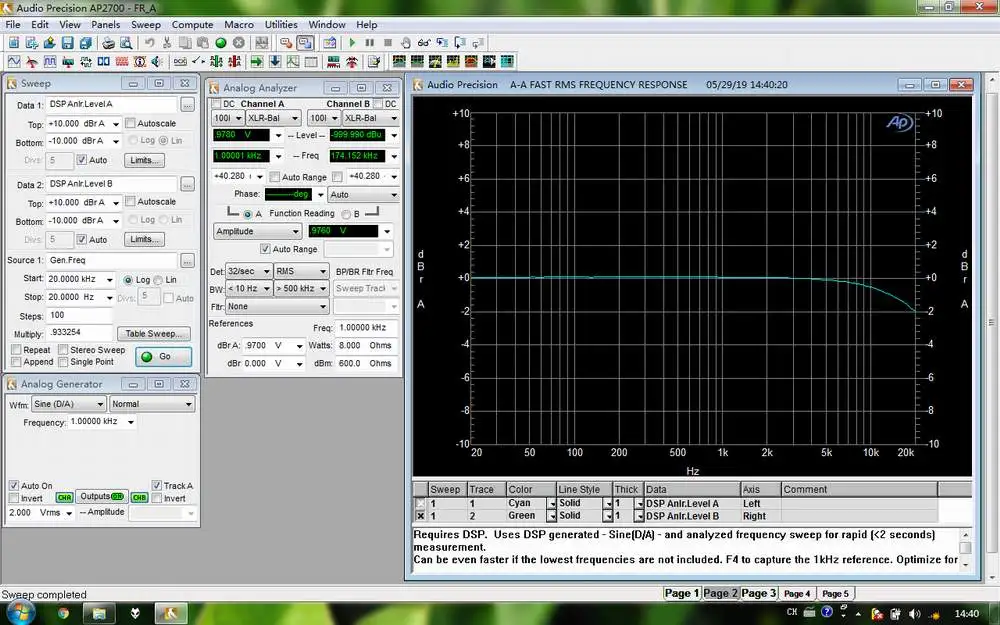Click the Sweep Spectrum/Waveform red-green bars icon
1000x625 pixels.
(x=334, y=61)
